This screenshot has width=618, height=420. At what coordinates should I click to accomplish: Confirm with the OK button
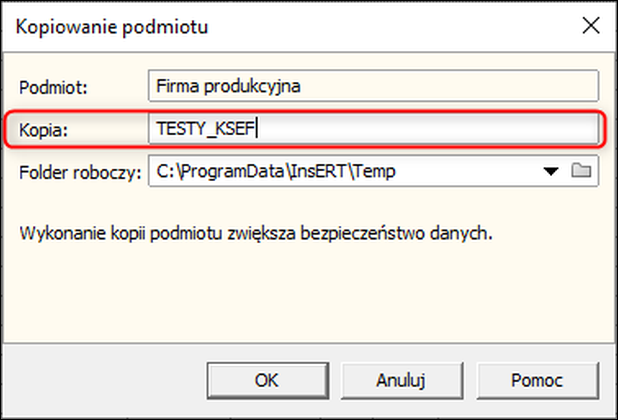[x=266, y=380]
